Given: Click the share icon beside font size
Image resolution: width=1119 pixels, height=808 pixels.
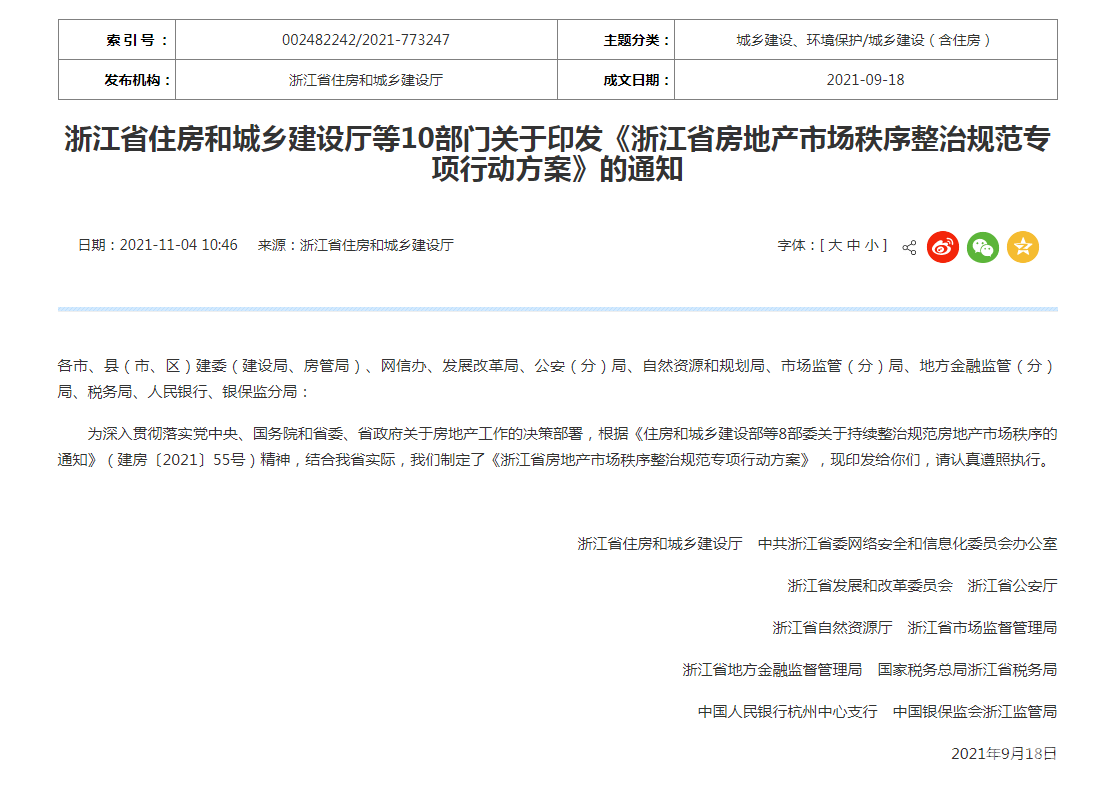Looking at the screenshot, I should tap(909, 247).
